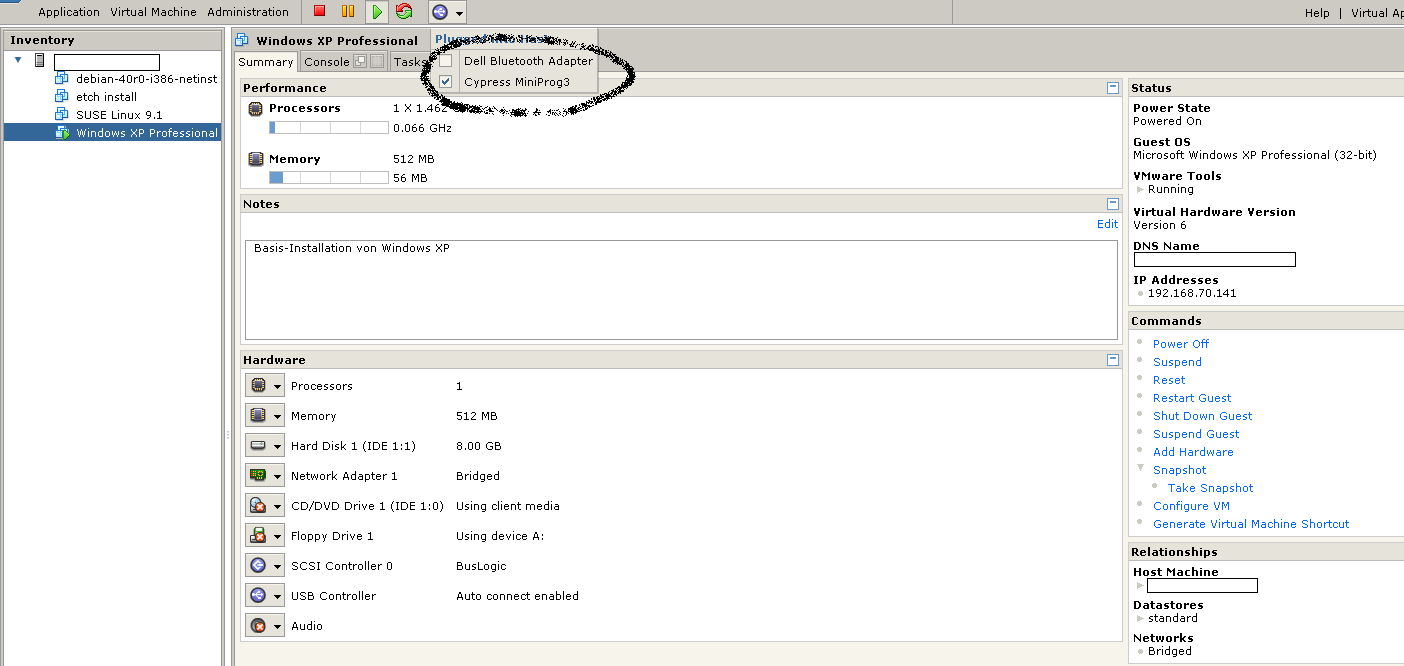Screen dimensions: 1404x666
Task: Click the Memory usage bar
Action: (328, 178)
